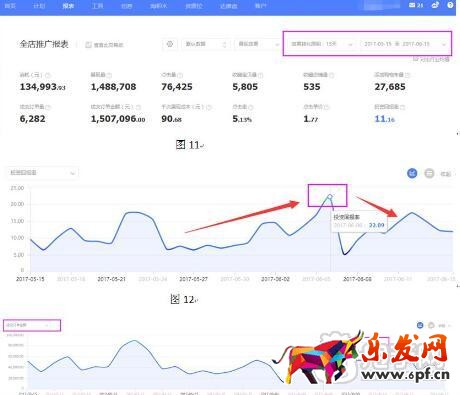Viewport: 460px width, 395px height.
Task: Open 达摩盘 in the top navigation
Action: click(229, 6)
